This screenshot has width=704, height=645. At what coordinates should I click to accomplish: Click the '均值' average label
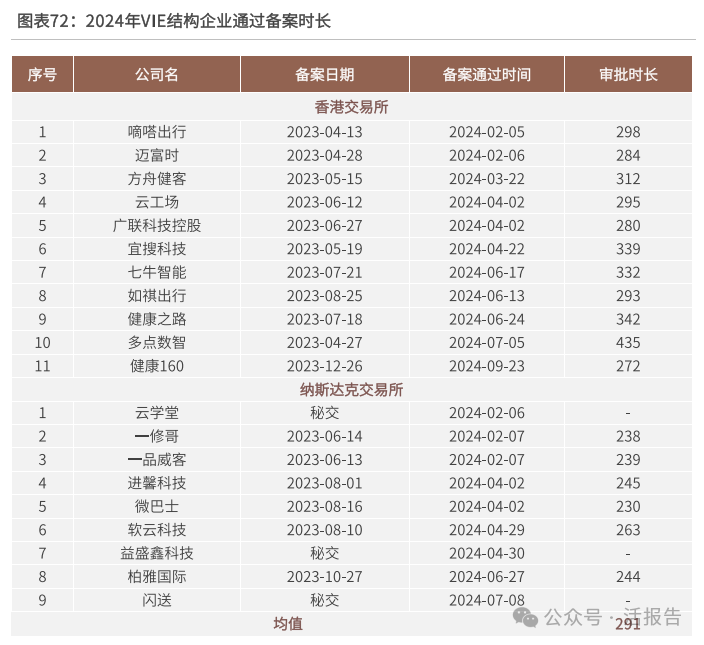[x=288, y=623]
